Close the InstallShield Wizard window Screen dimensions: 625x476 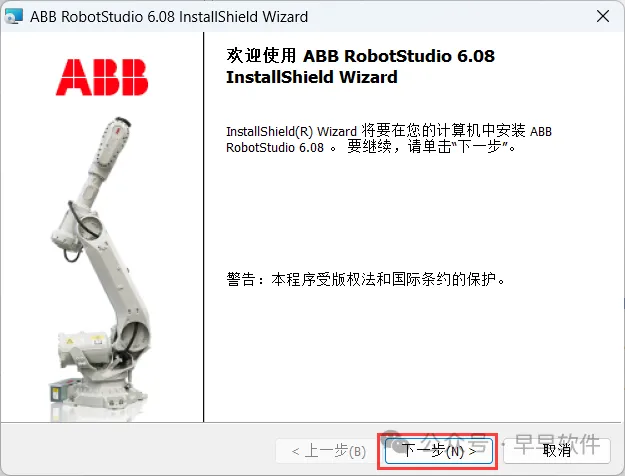coord(603,16)
